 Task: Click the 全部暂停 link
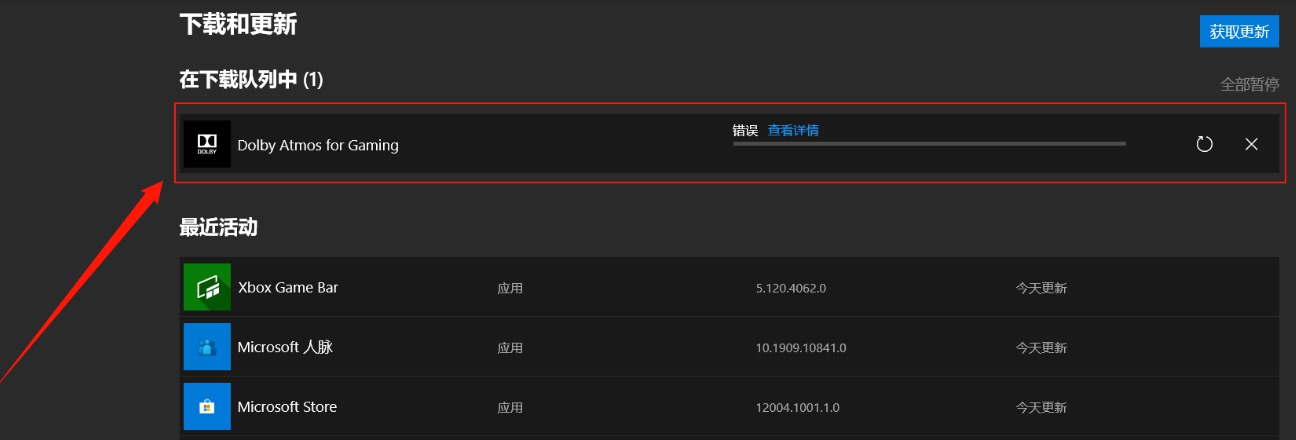[1249, 84]
